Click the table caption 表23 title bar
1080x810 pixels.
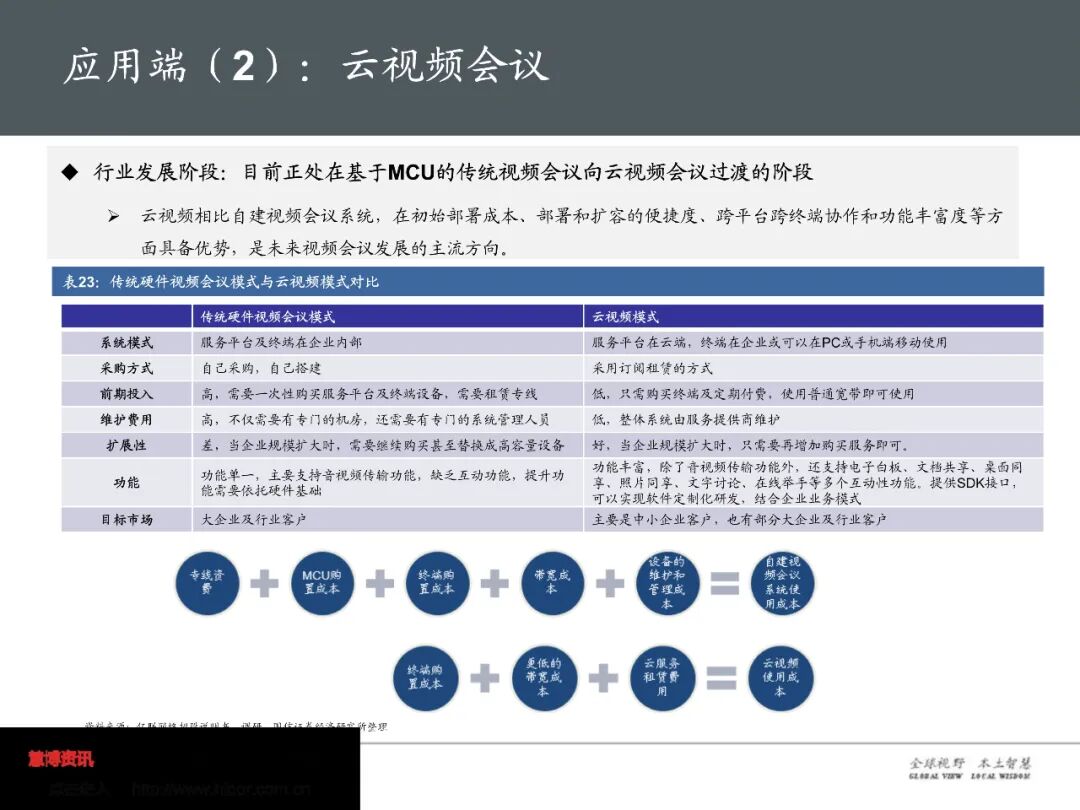pos(548,282)
